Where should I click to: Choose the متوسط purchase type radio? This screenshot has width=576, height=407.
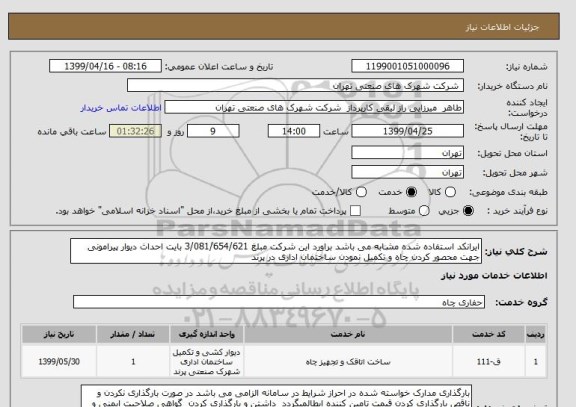(x=424, y=211)
